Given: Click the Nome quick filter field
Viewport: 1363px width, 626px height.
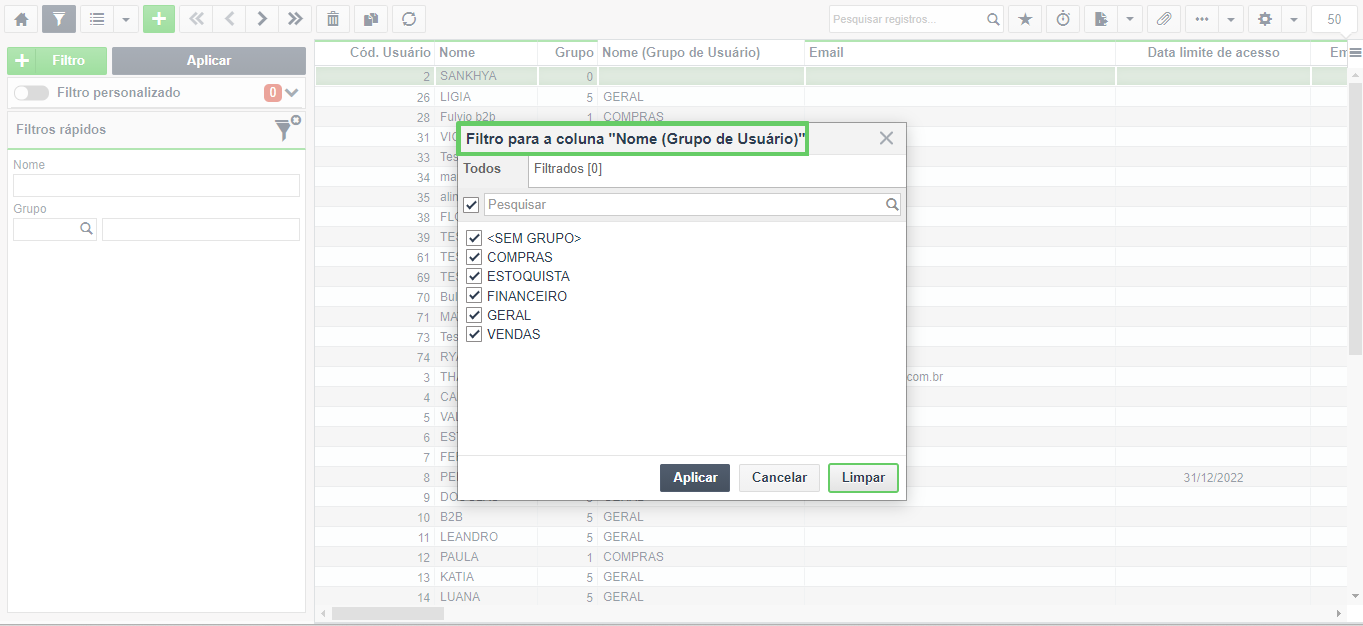Looking at the screenshot, I should tap(156, 185).
